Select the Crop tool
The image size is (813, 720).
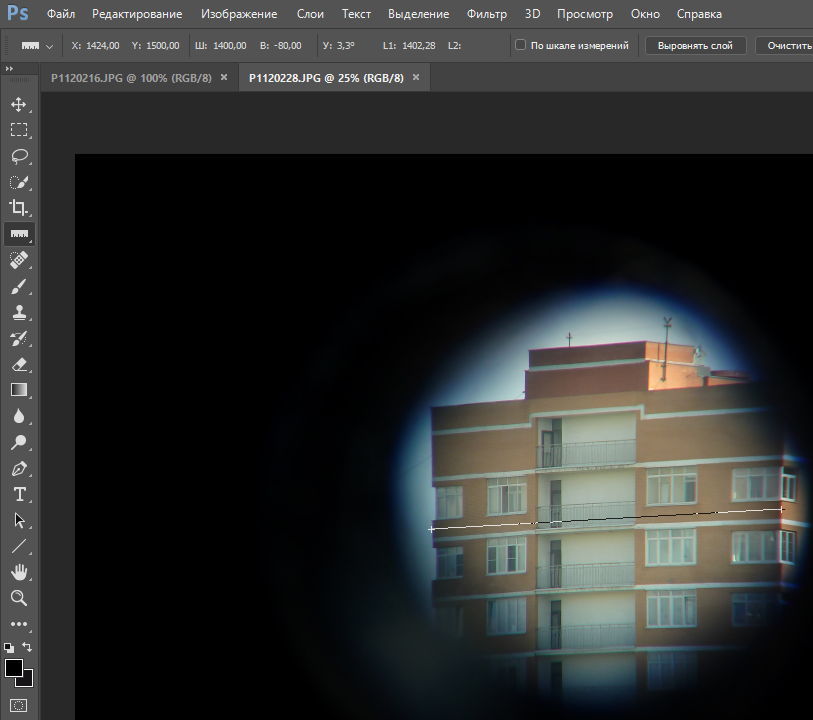point(19,207)
